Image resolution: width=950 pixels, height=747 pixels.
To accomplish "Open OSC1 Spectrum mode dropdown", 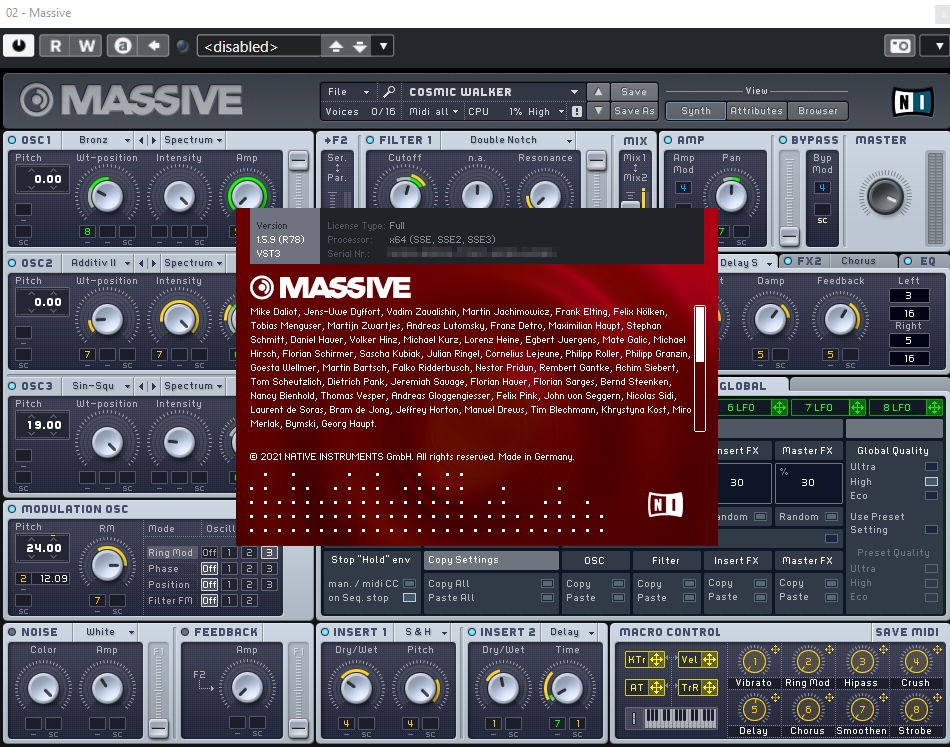I will (x=193, y=140).
